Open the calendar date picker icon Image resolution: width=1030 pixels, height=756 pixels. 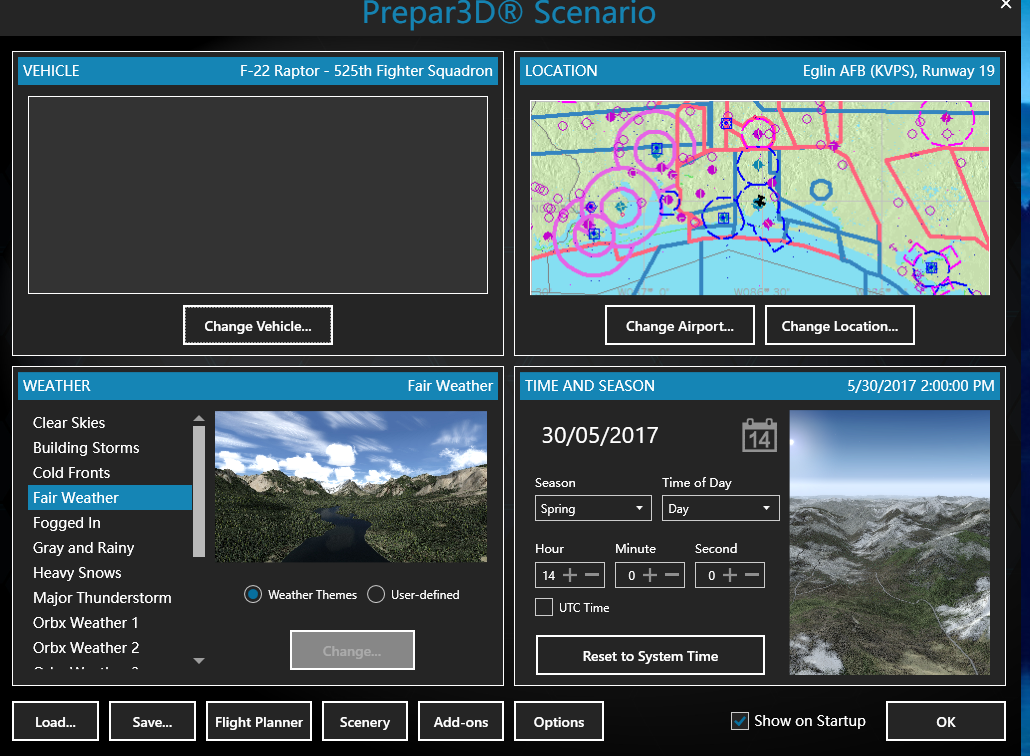pyautogui.click(x=759, y=436)
